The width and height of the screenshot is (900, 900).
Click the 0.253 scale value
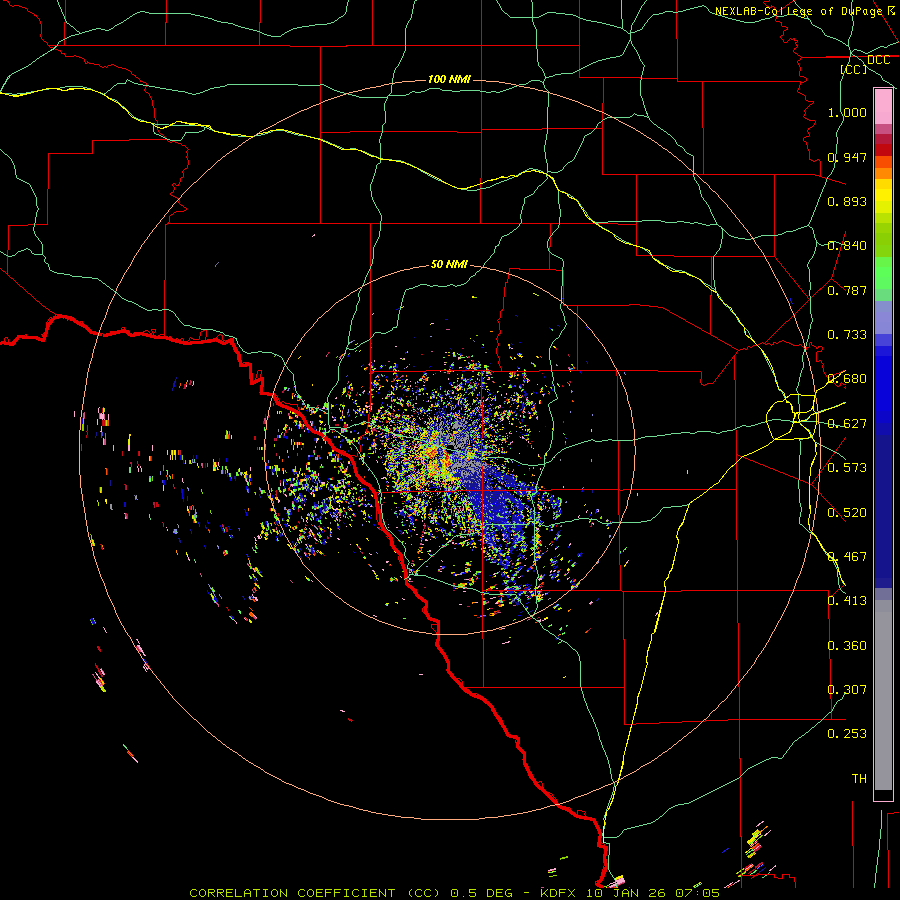point(847,734)
